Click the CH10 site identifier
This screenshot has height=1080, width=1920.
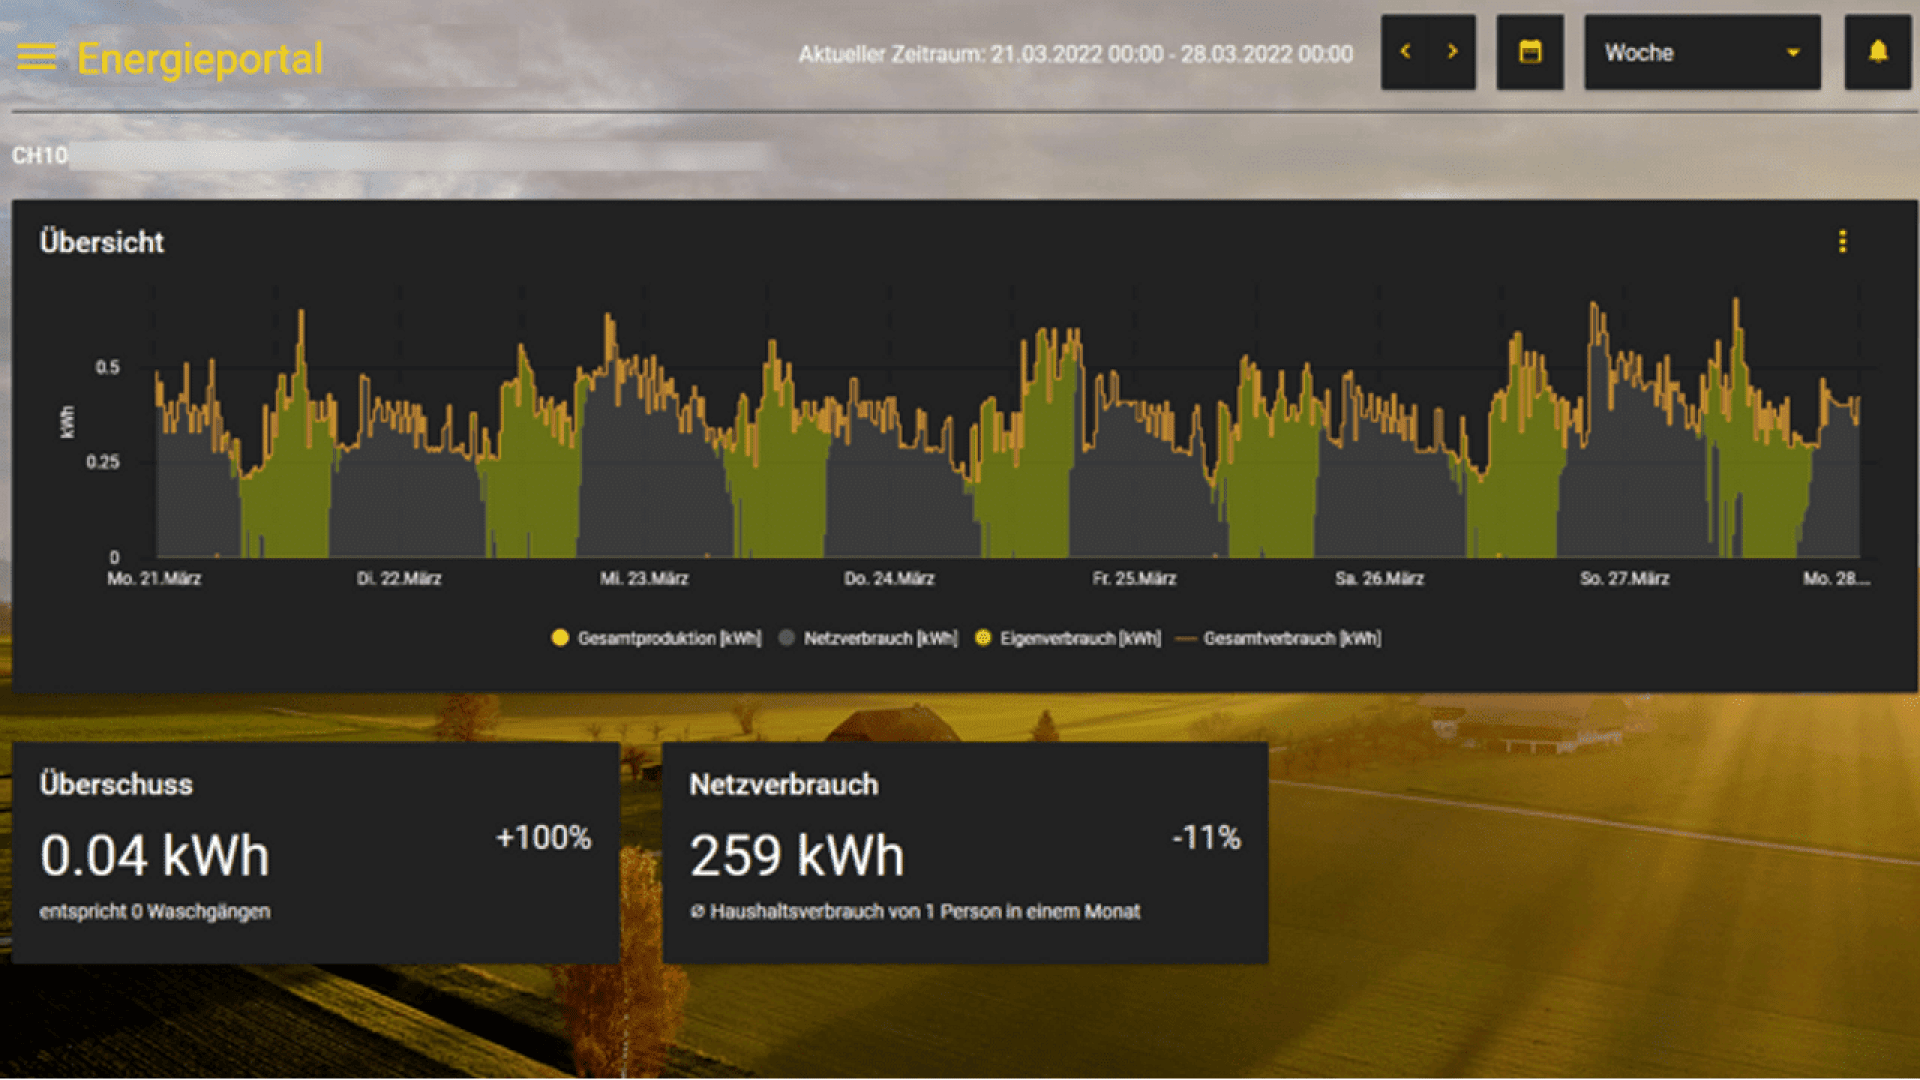(40, 156)
